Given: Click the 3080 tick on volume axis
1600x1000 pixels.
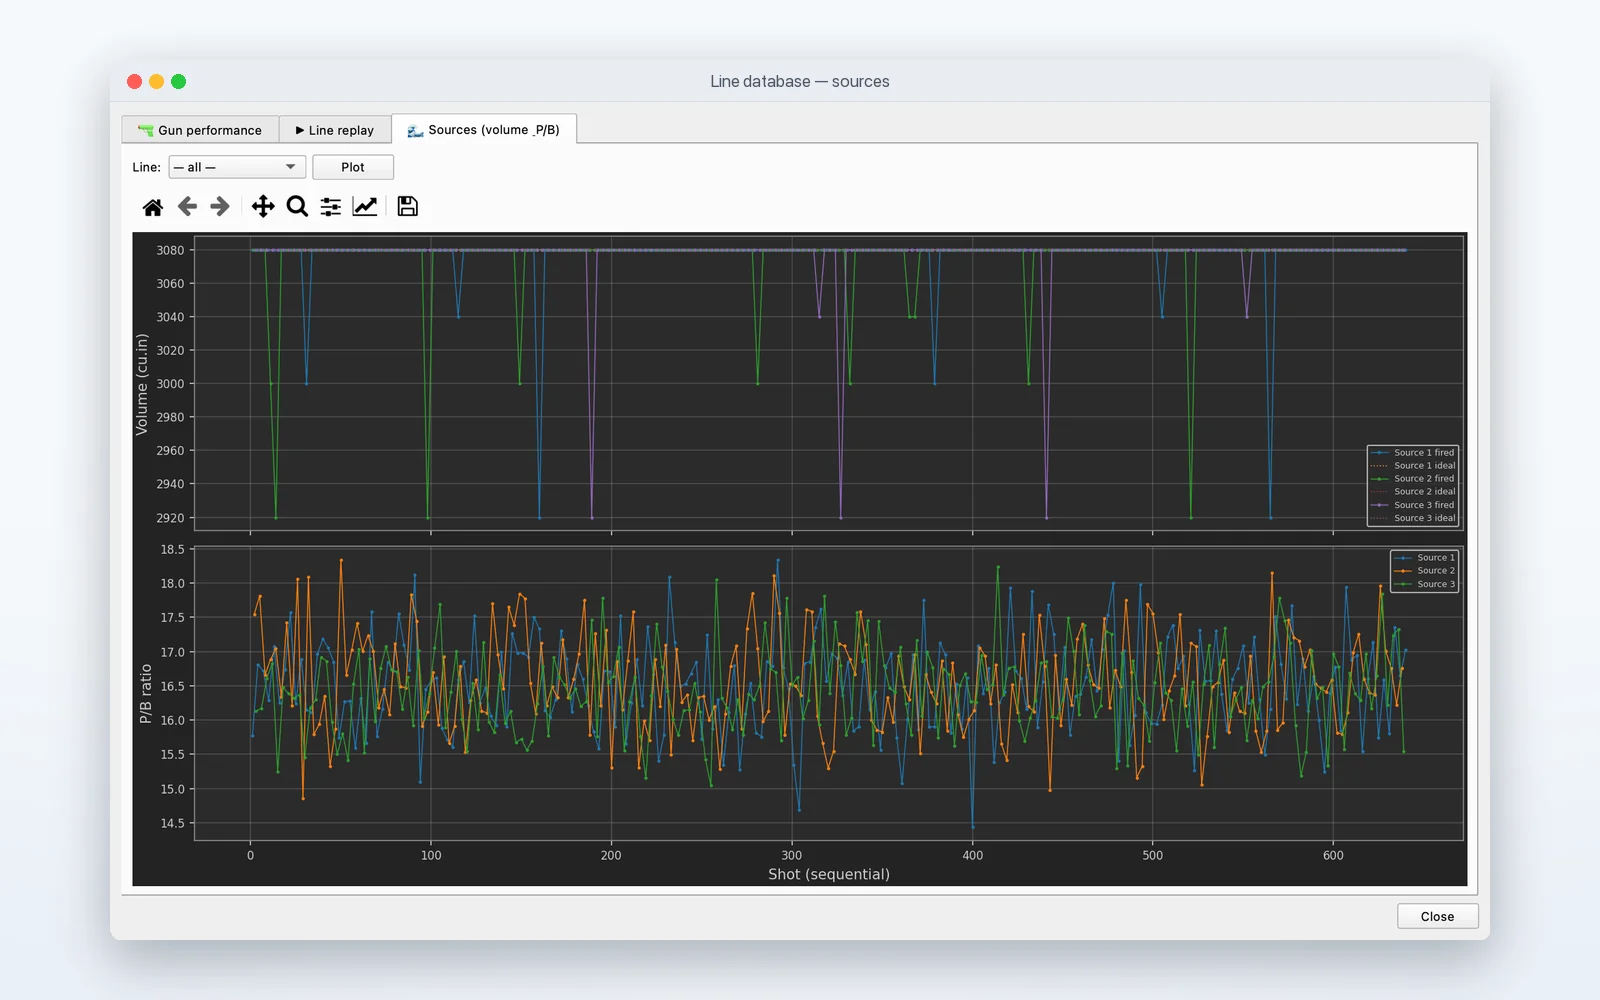Looking at the screenshot, I should click(x=170, y=250).
